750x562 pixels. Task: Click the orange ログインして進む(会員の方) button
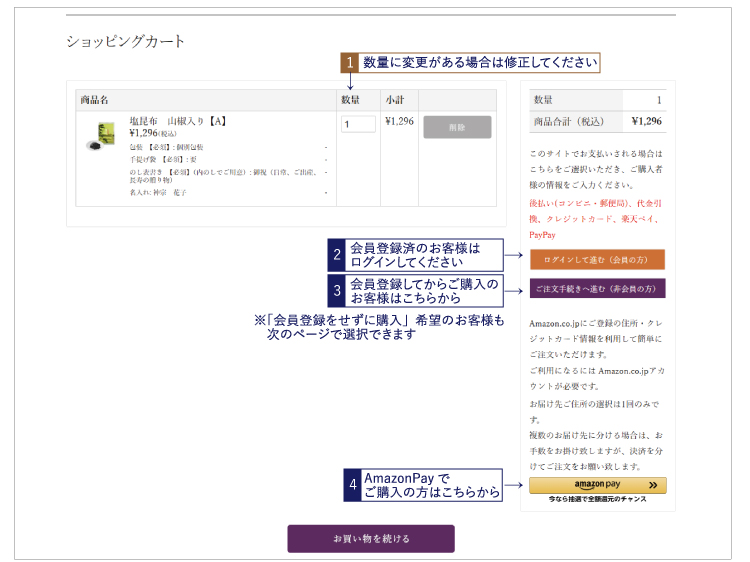click(x=597, y=259)
